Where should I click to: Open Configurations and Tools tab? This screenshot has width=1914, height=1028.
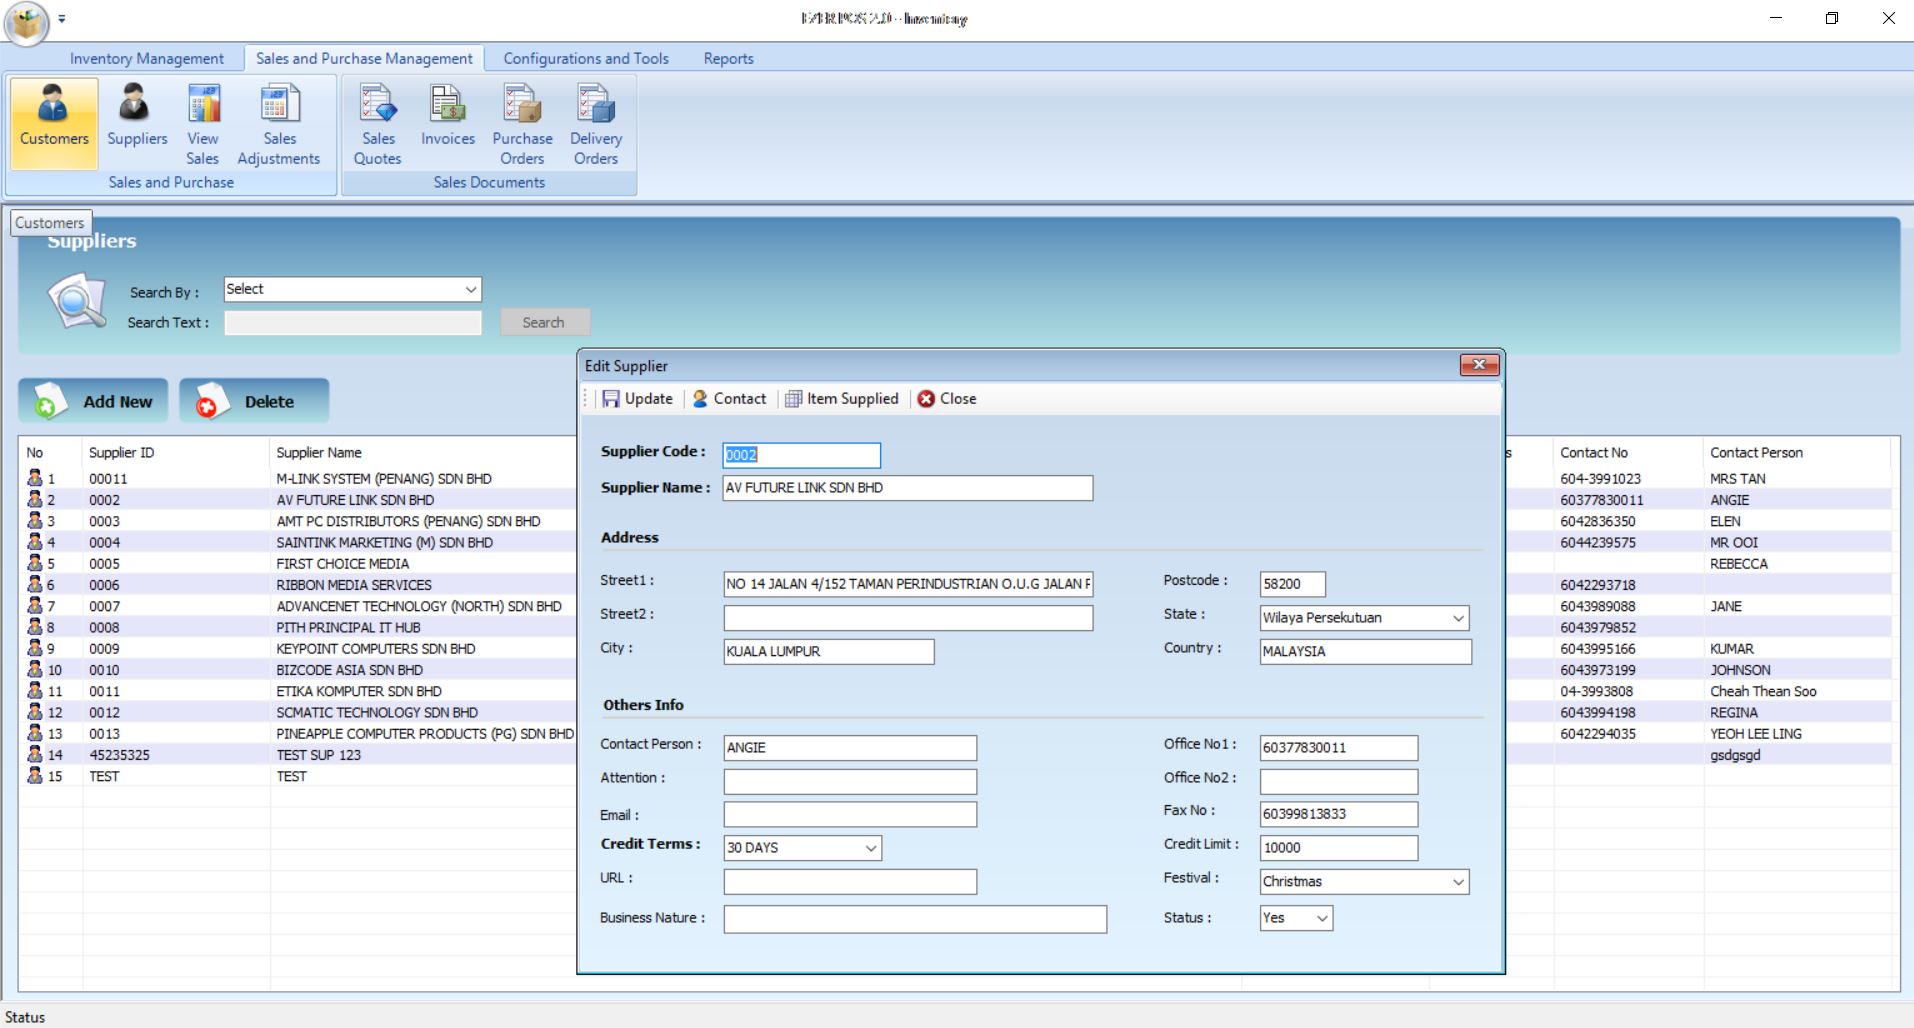[x=586, y=58]
